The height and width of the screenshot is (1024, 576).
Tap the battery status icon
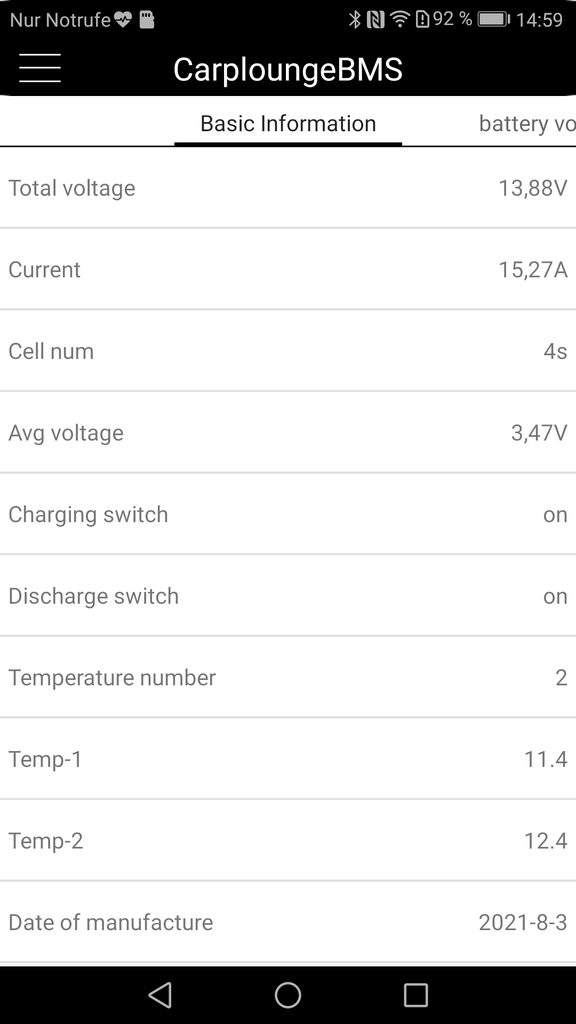coord(493,20)
